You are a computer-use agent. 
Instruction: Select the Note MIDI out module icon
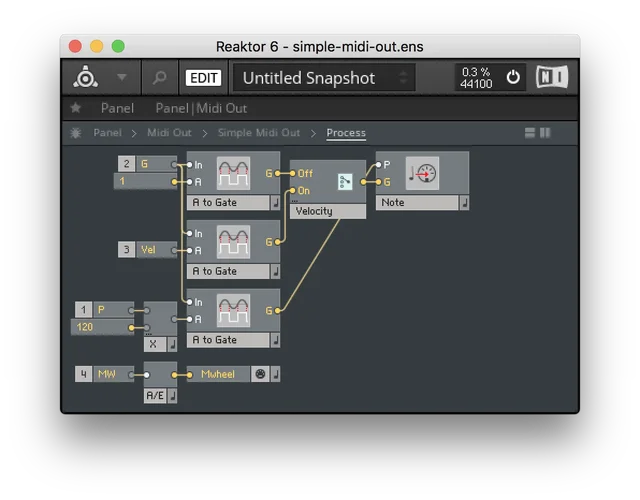click(x=422, y=173)
